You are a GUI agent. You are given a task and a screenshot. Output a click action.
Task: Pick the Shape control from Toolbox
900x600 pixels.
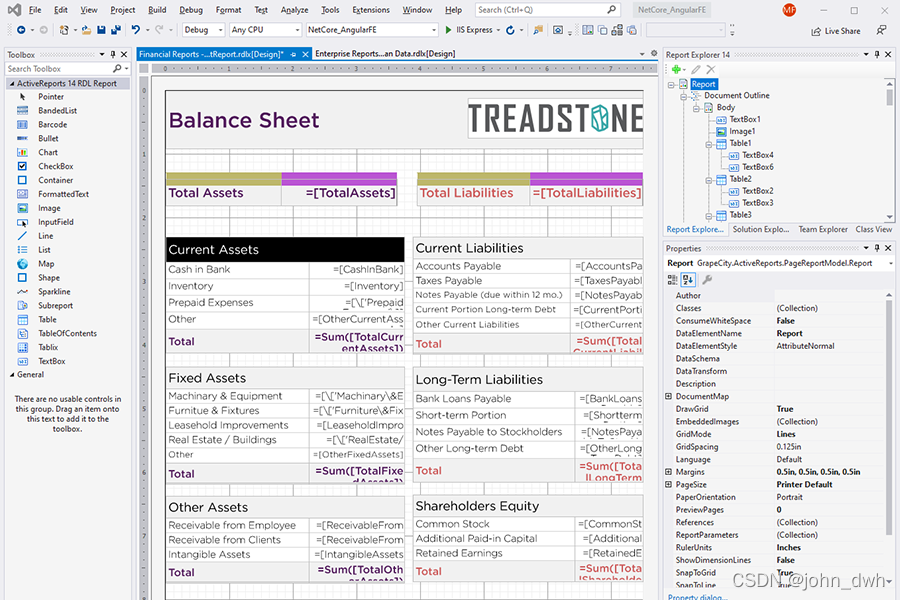[49, 277]
